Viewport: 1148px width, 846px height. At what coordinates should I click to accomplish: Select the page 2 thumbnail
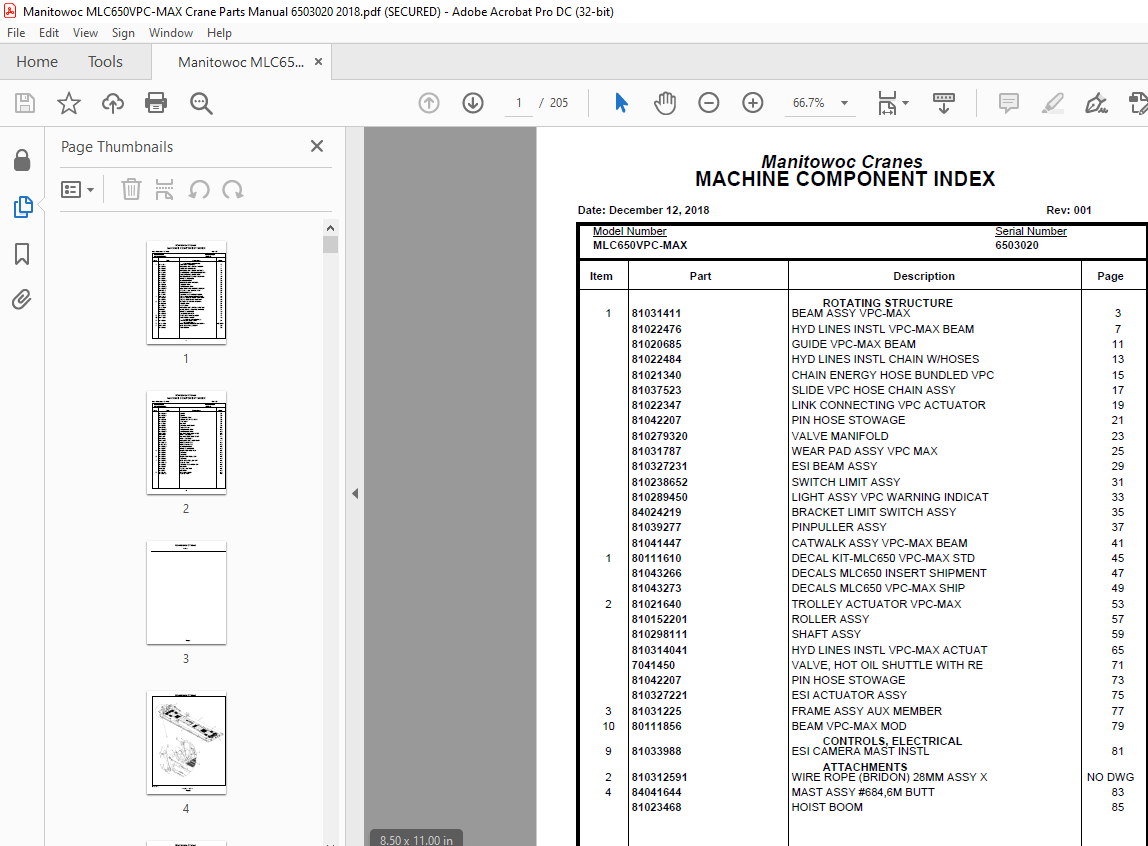[x=186, y=443]
